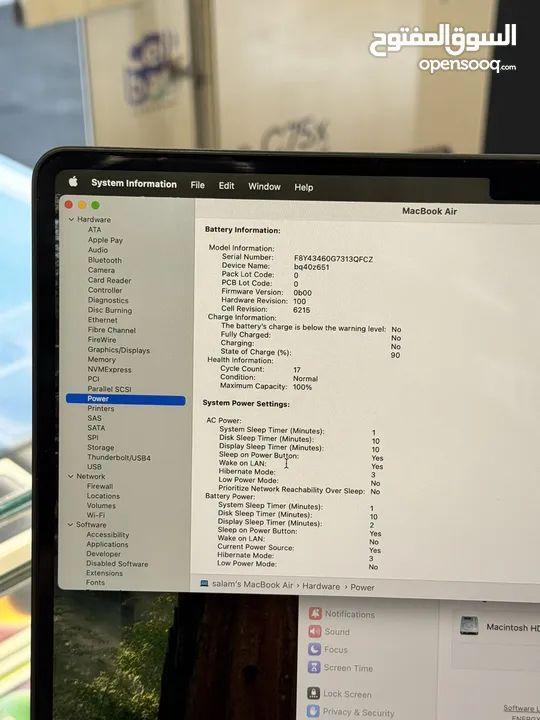Select Memory in the sidebar
Image resolution: width=540 pixels, height=720 pixels.
101,360
